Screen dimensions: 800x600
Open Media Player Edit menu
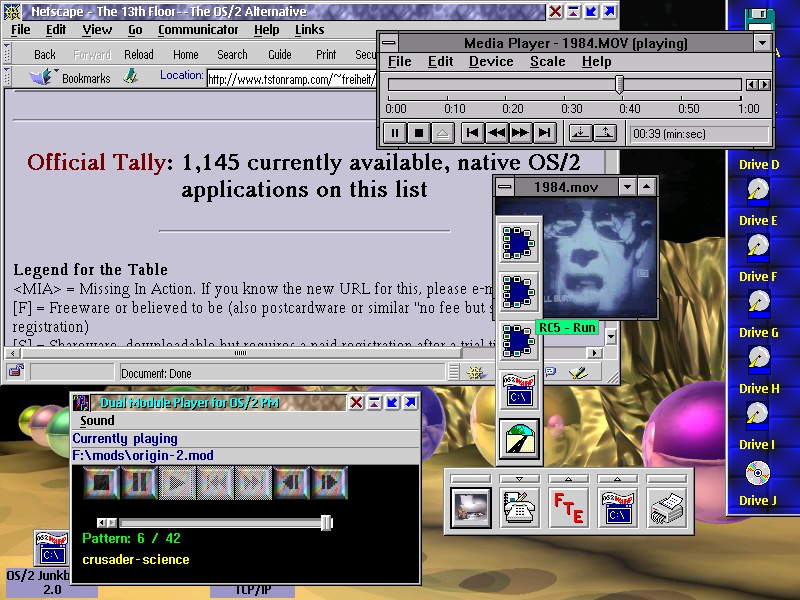440,62
